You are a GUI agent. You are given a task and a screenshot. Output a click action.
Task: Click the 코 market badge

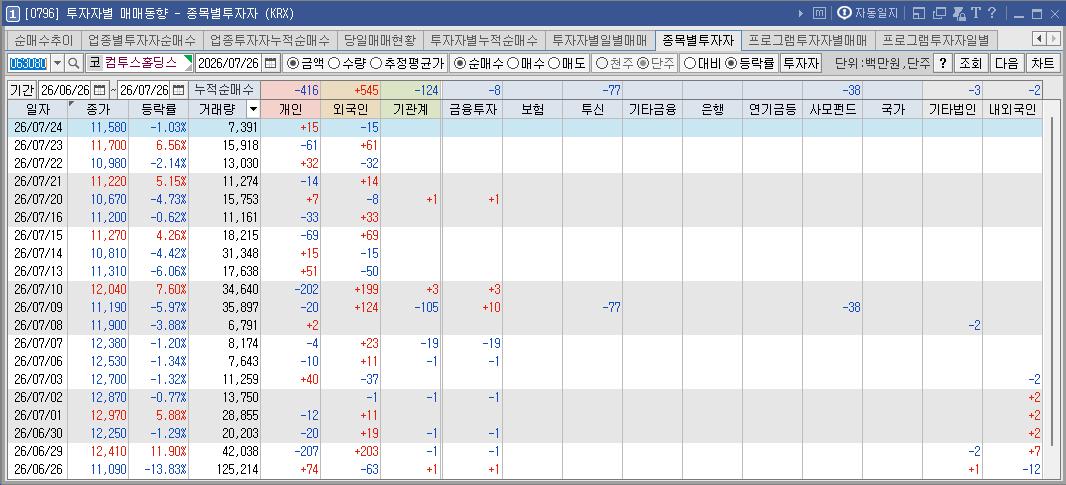[x=94, y=63]
